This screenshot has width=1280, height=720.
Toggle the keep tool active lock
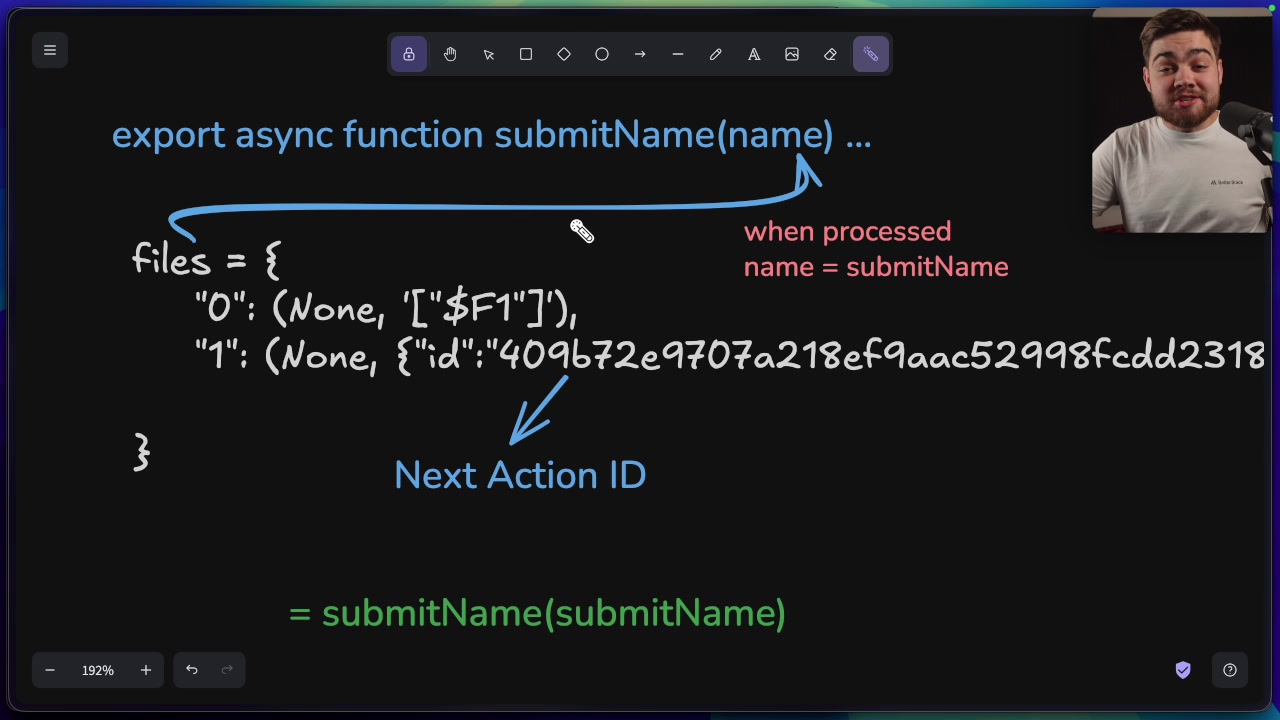tap(409, 54)
